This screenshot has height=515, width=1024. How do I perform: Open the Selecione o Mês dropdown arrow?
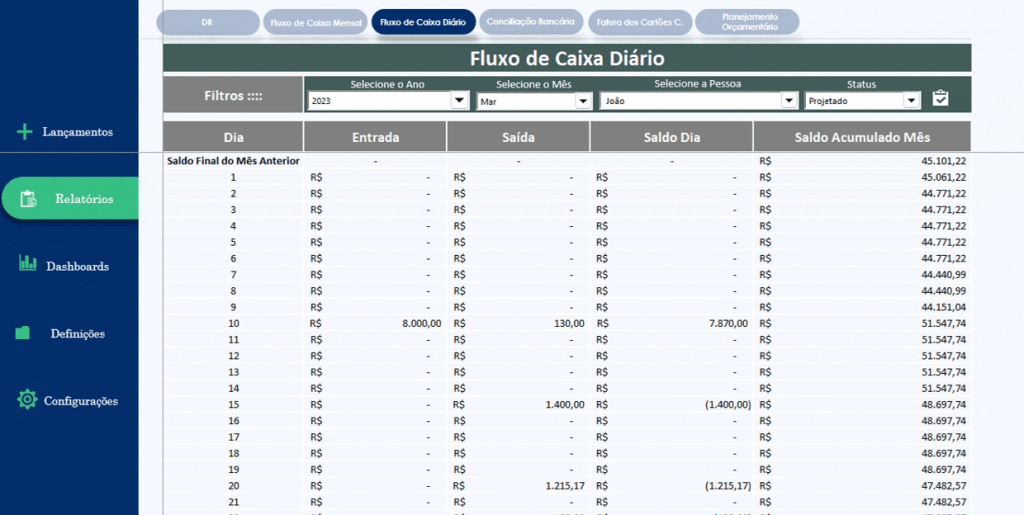[x=583, y=101]
